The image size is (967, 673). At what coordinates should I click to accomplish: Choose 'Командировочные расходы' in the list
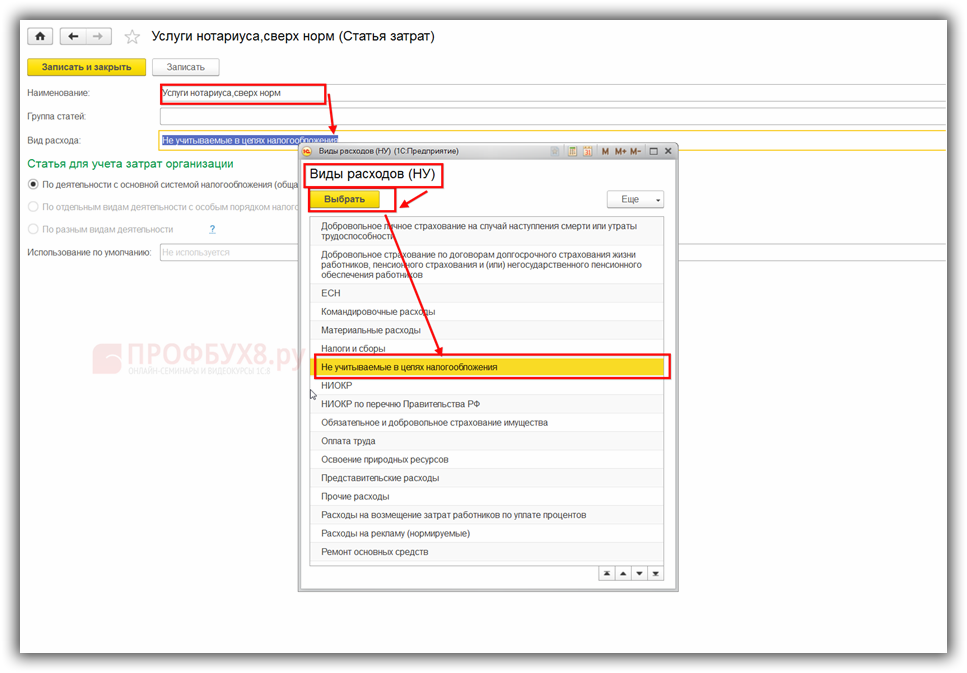[378, 311]
